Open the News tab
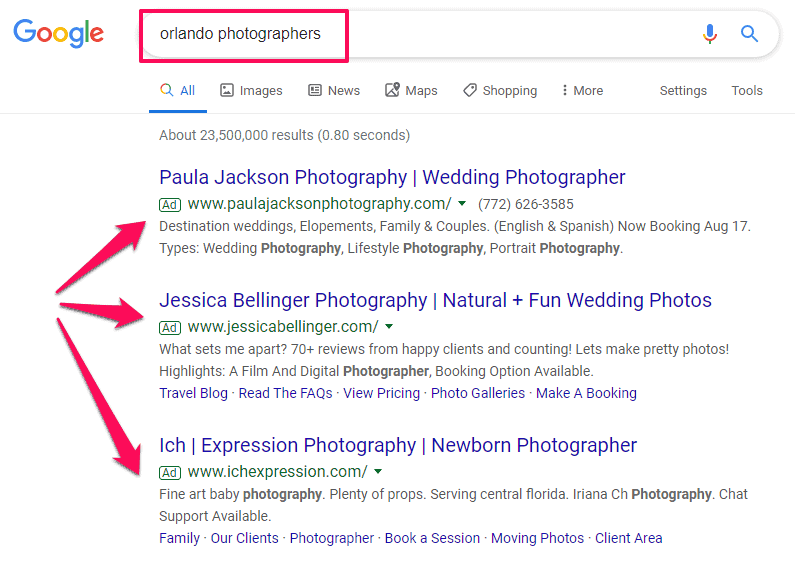The height and width of the screenshot is (562, 795). pos(334,90)
